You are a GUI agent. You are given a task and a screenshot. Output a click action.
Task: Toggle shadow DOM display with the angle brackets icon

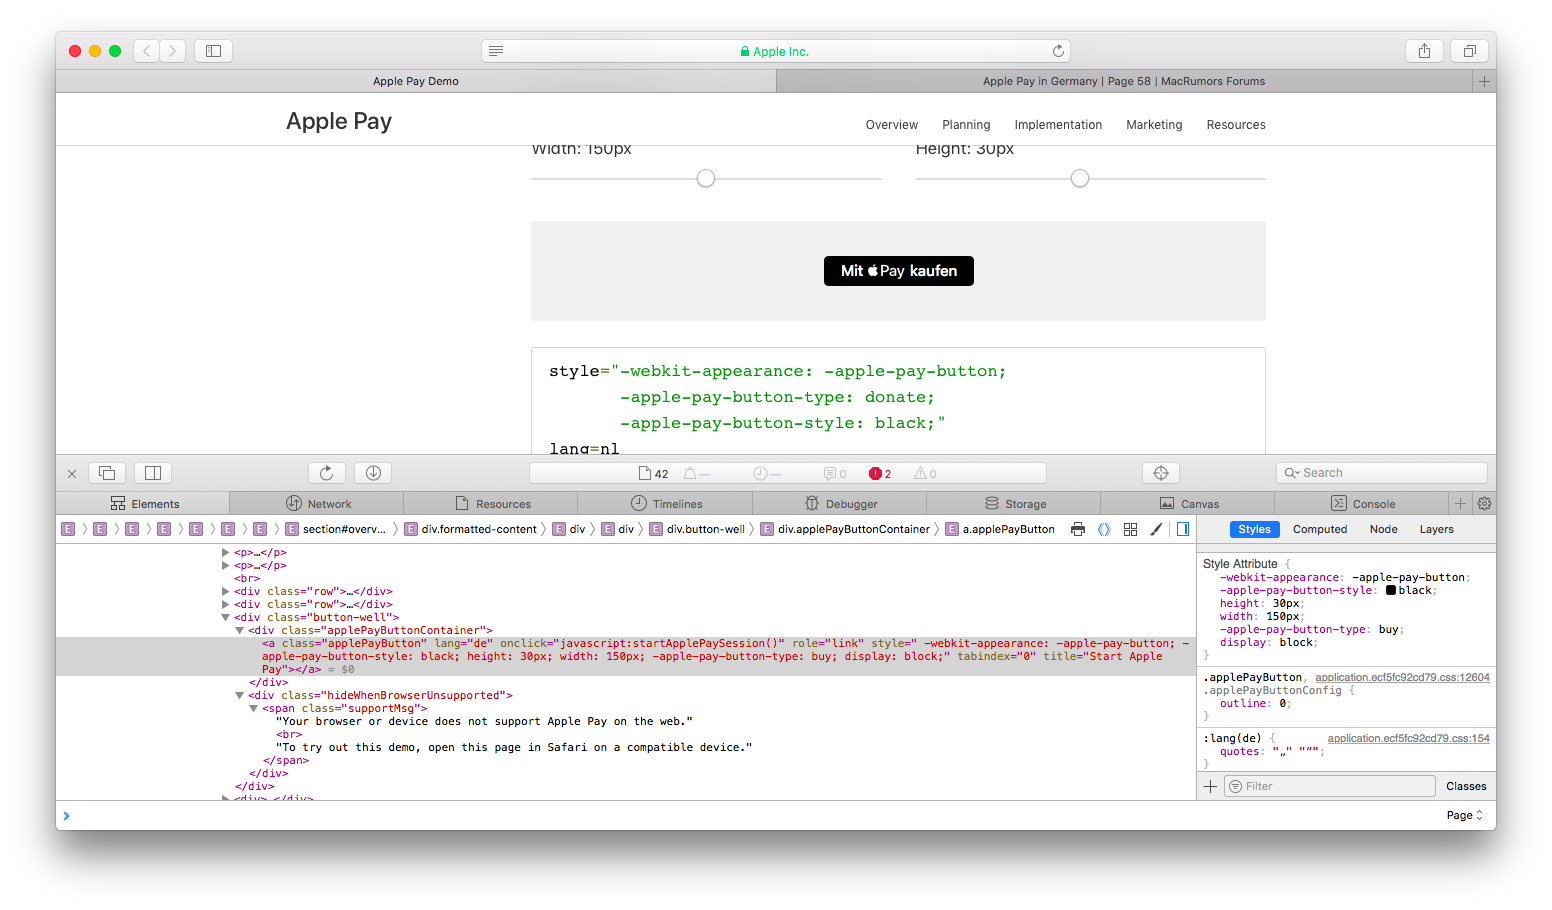pos(1104,529)
